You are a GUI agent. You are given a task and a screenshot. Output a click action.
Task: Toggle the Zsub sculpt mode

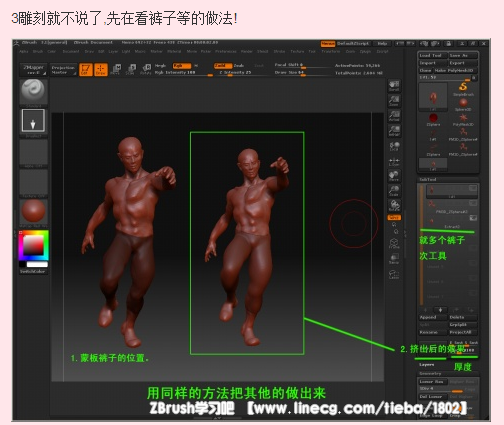(x=239, y=66)
